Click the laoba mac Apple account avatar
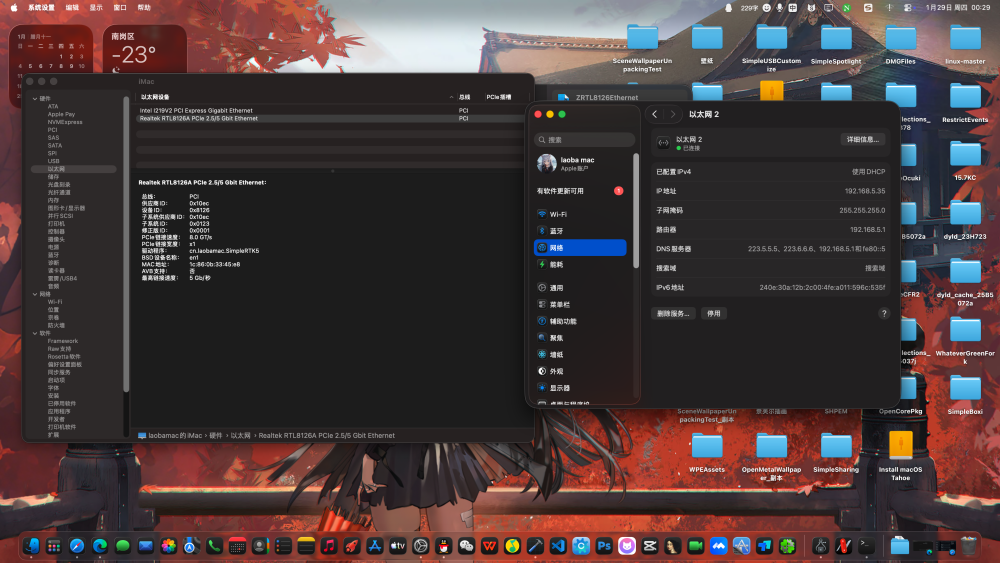Image resolution: width=1000 pixels, height=563 pixels. pyautogui.click(x=546, y=163)
